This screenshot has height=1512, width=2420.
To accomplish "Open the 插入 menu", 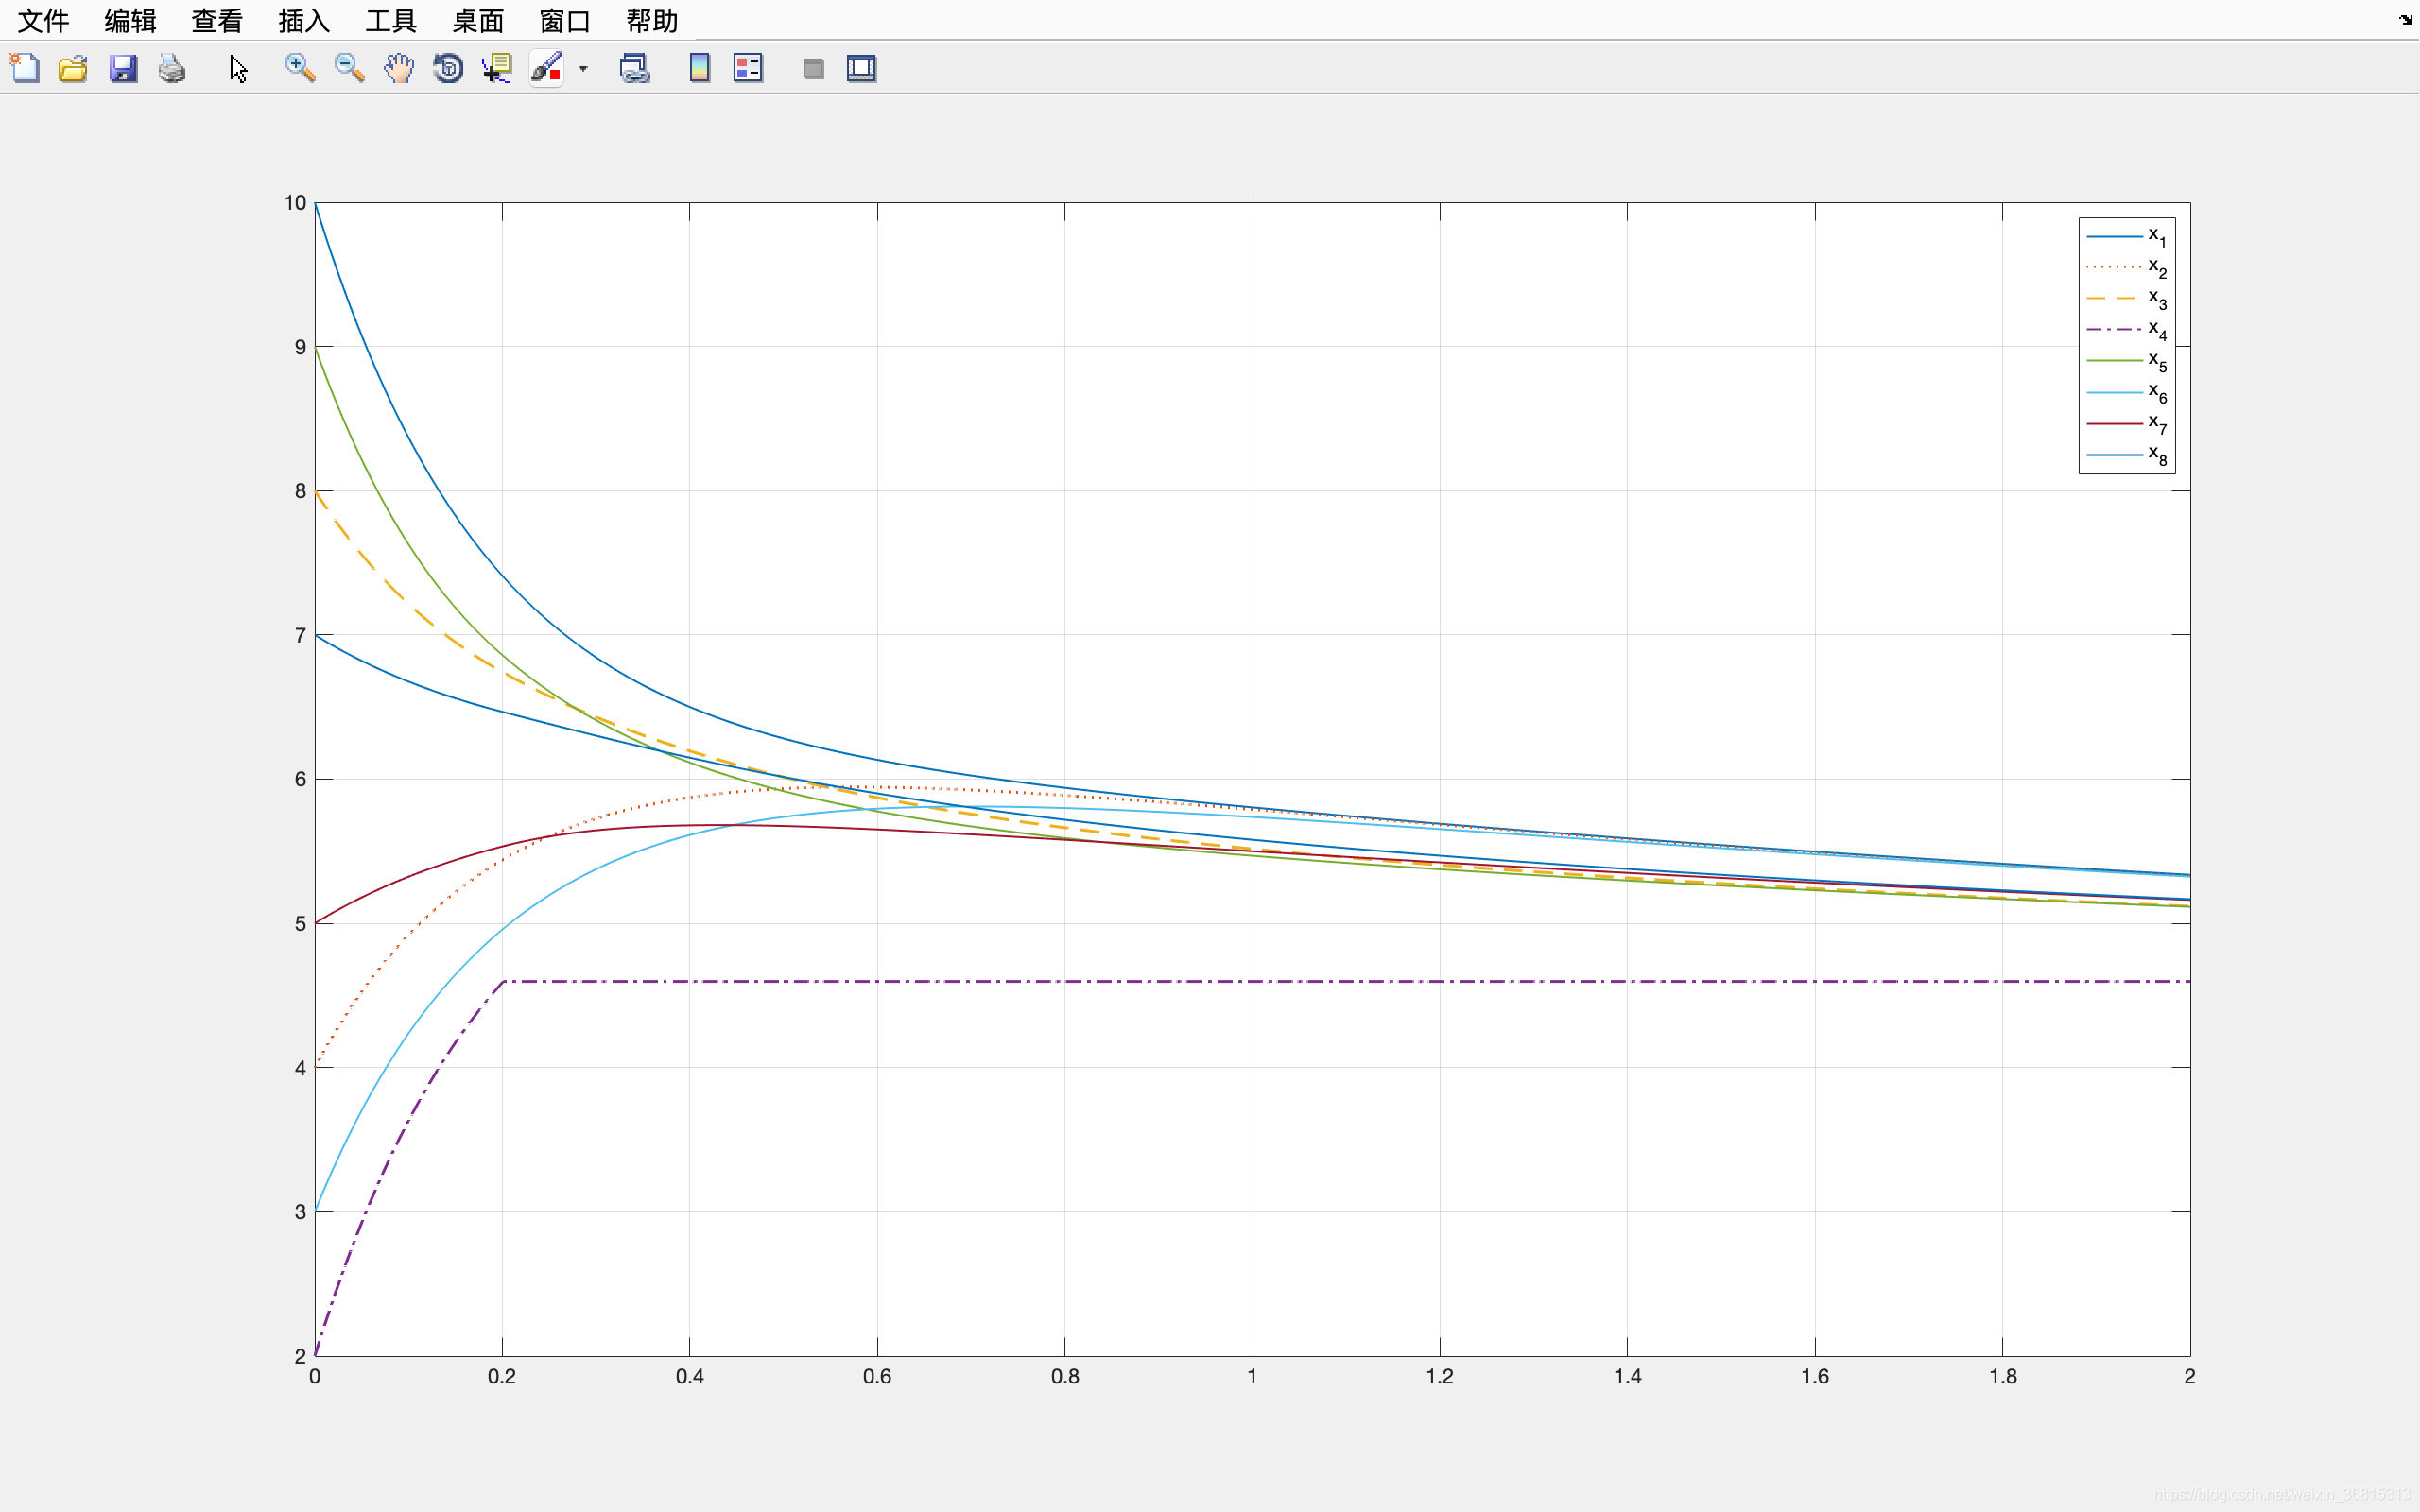I will point(304,20).
